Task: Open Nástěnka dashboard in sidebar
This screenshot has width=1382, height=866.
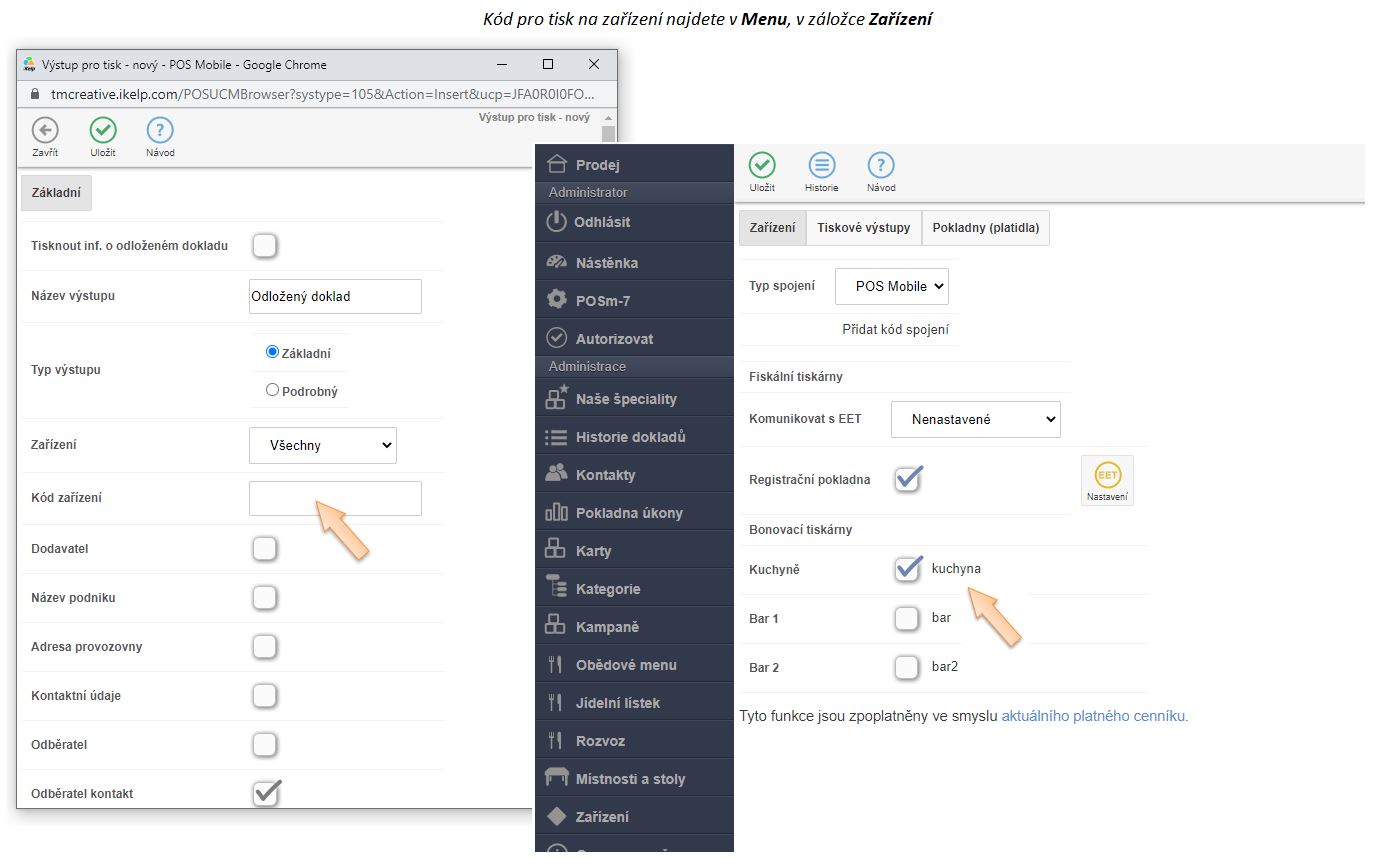Action: tap(606, 263)
